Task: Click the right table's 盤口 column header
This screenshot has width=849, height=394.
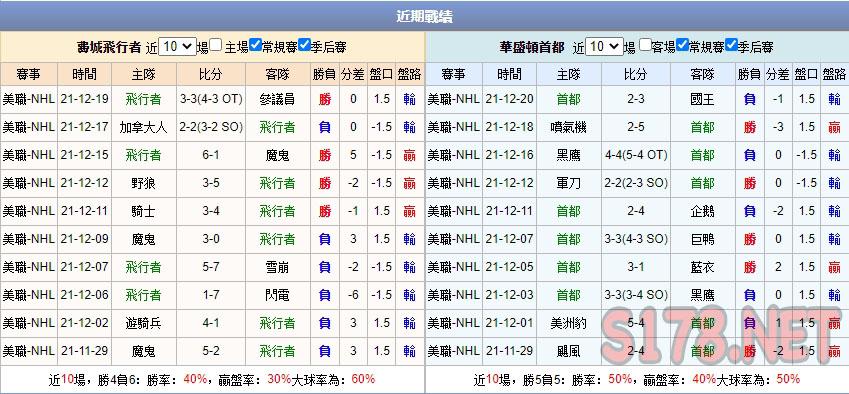Action: (x=806, y=74)
